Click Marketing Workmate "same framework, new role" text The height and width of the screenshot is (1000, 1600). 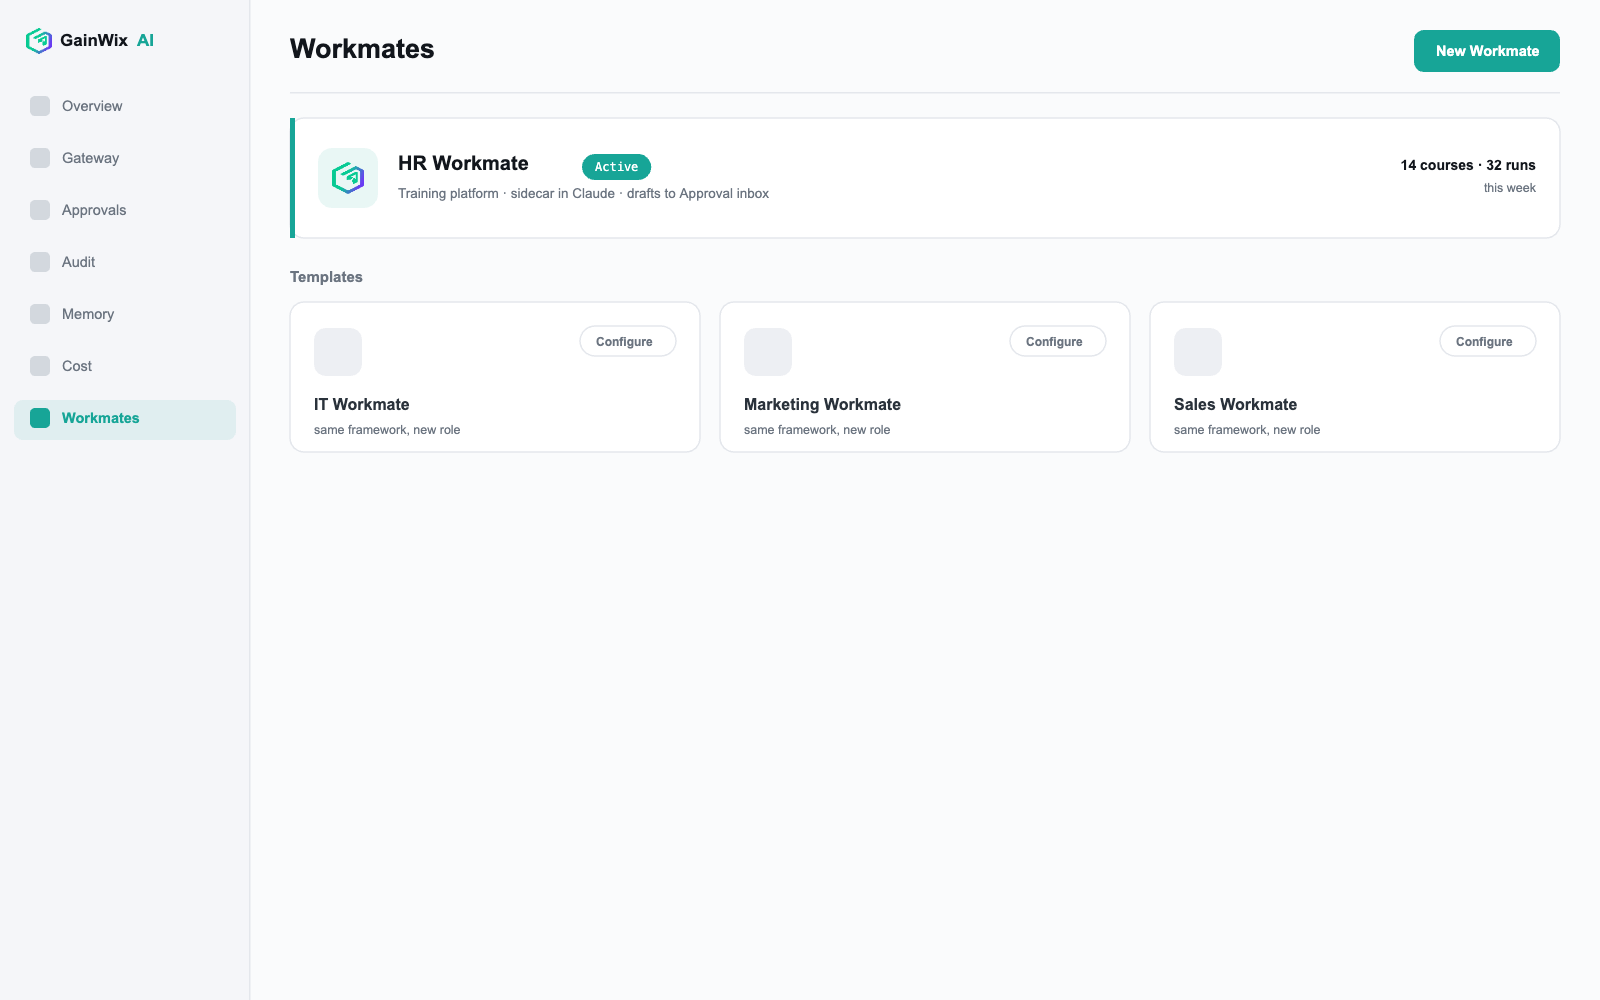(817, 430)
